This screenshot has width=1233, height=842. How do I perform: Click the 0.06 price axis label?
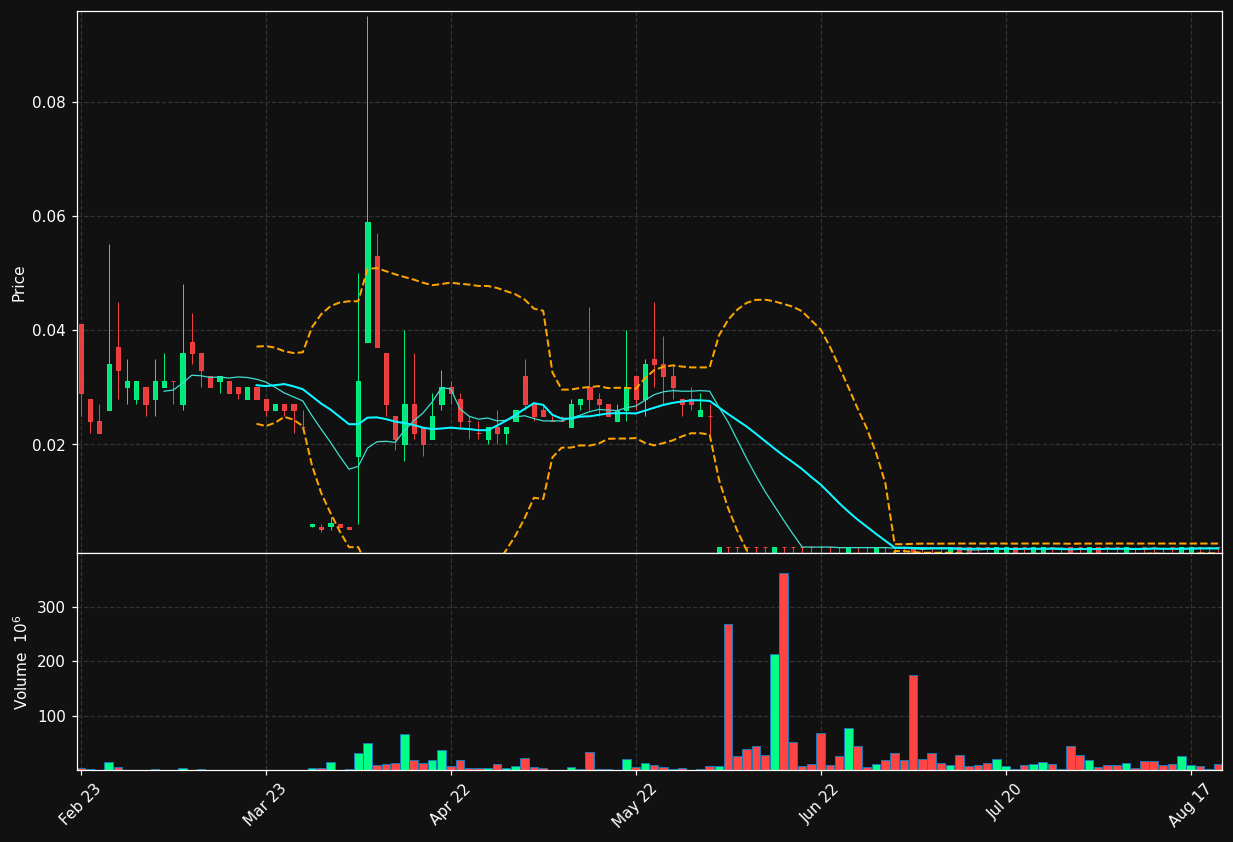tap(49, 217)
